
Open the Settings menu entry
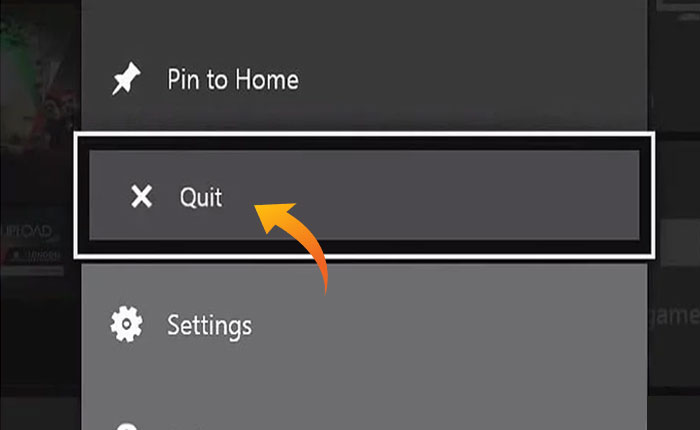(x=364, y=325)
